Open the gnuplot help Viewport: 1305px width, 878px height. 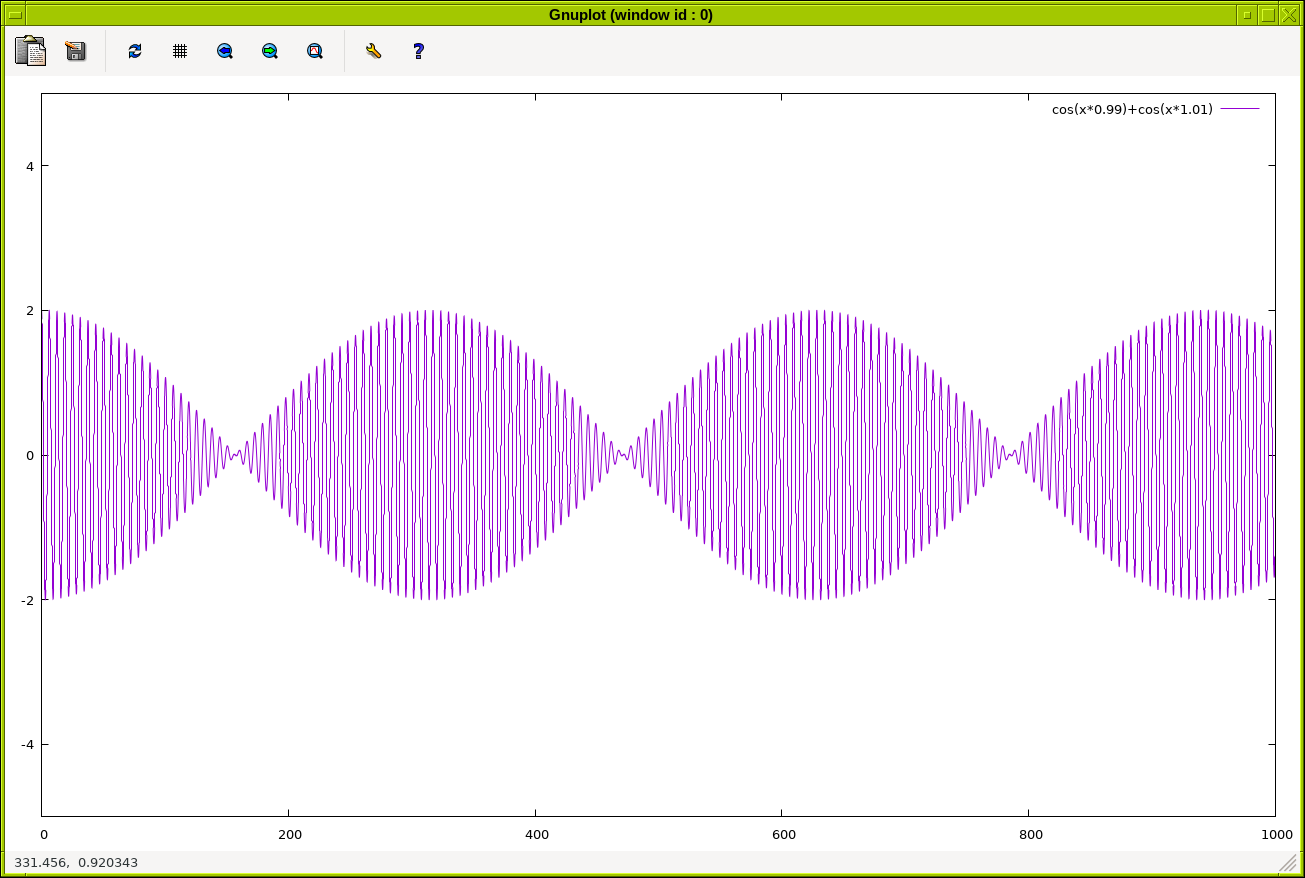point(419,51)
